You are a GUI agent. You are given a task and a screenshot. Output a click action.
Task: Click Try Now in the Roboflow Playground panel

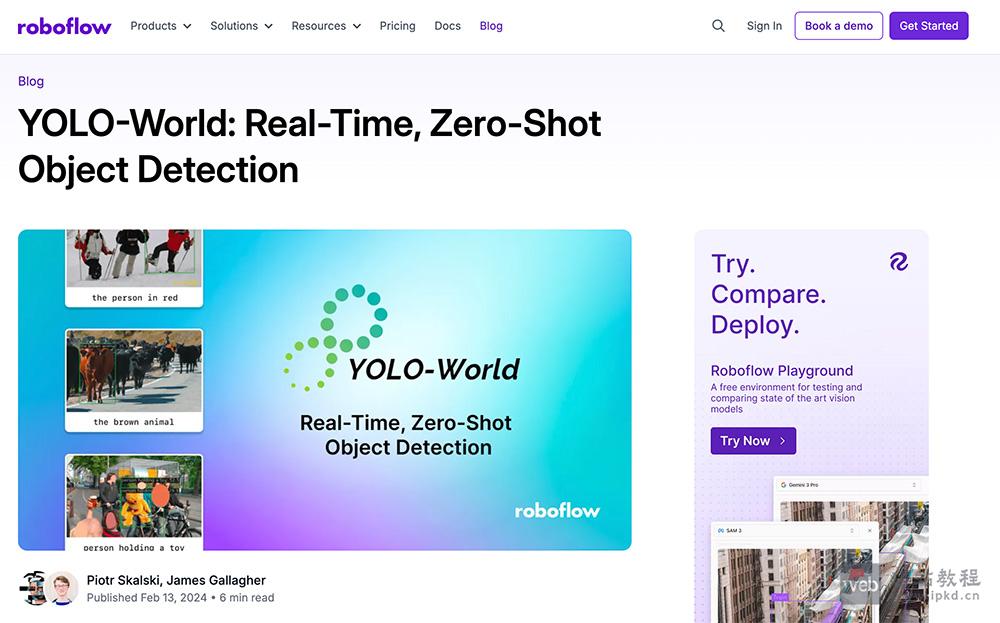point(753,440)
